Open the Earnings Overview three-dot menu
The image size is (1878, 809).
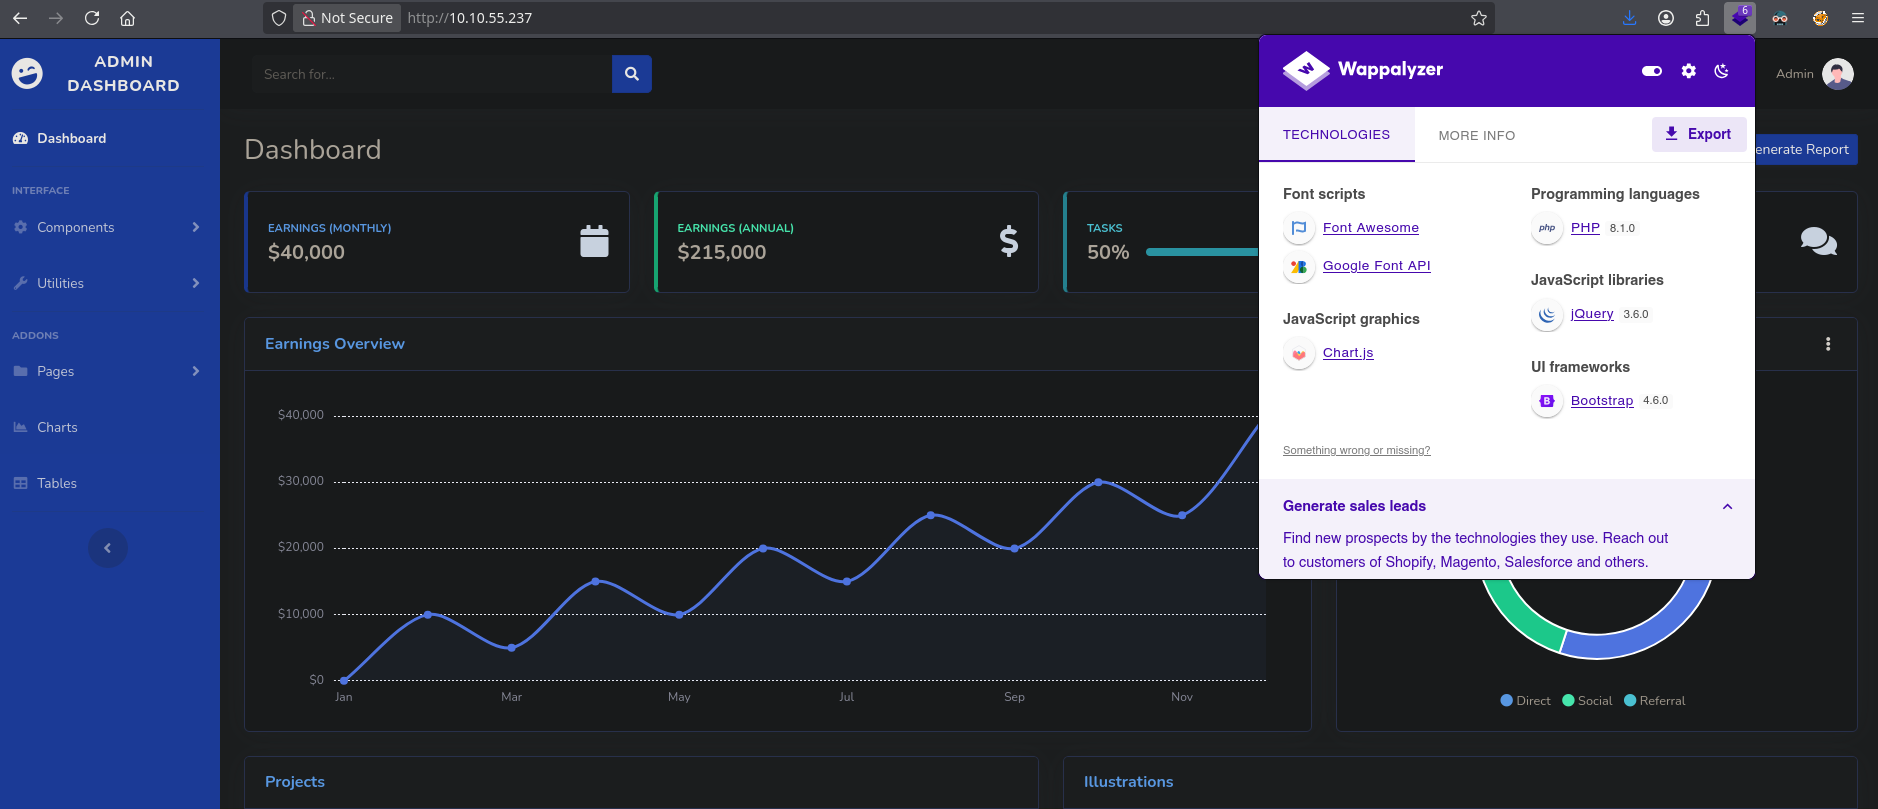click(x=1827, y=344)
